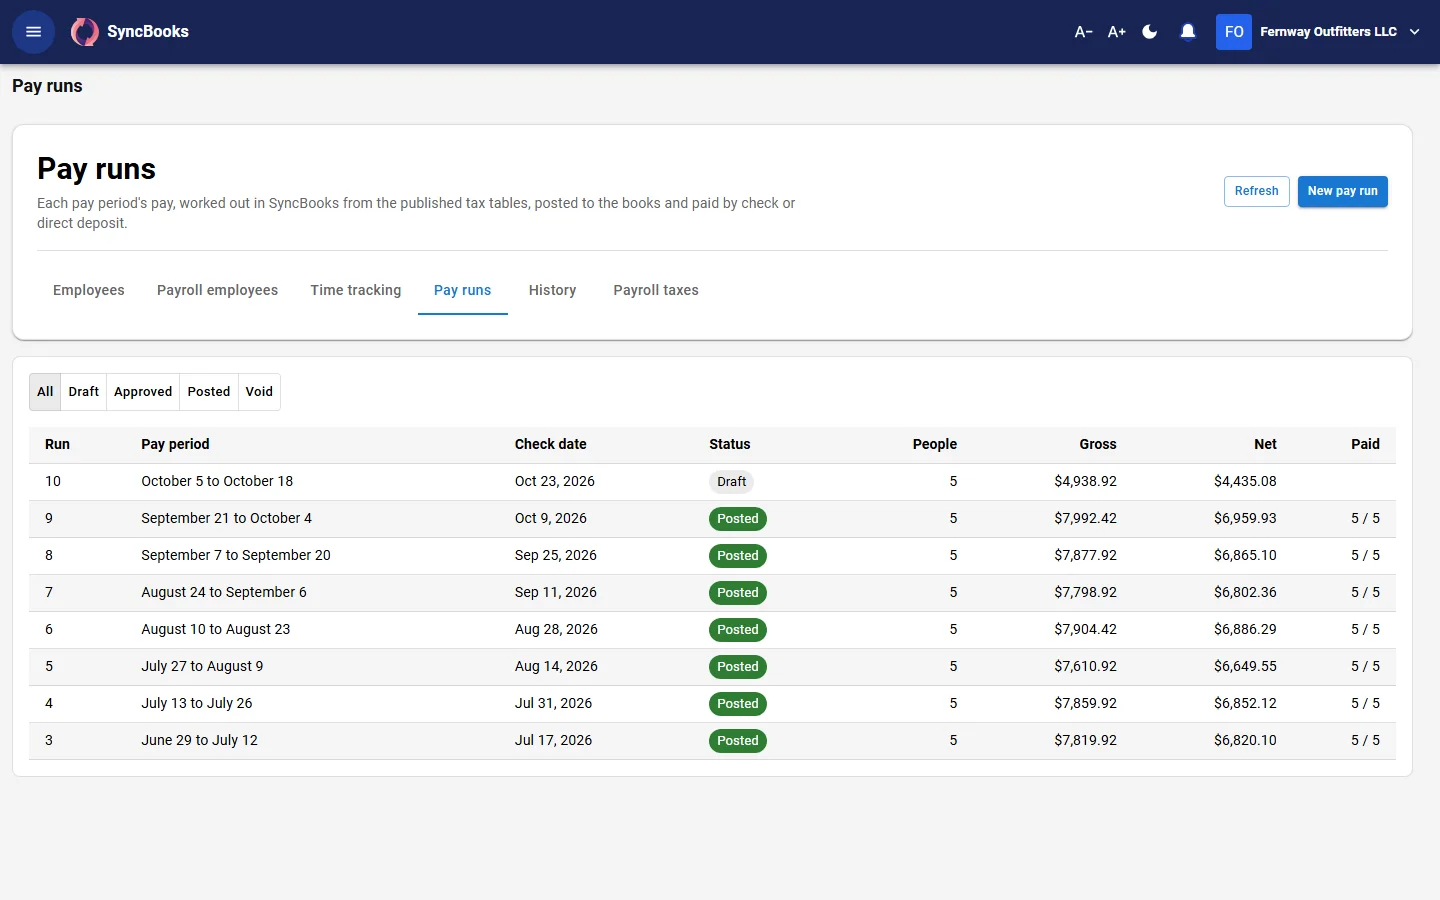The image size is (1440, 900).
Task: Click the Pay period column header
Action: (x=175, y=444)
